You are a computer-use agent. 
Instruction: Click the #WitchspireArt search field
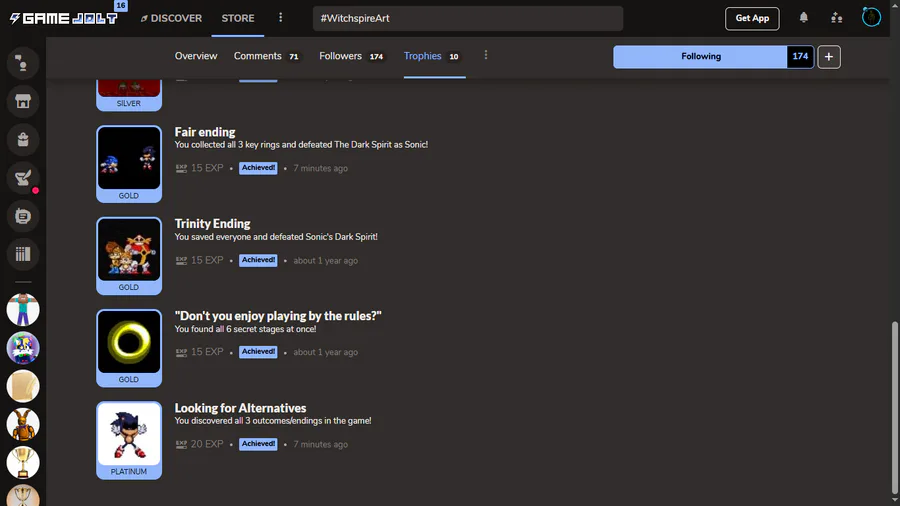point(468,18)
